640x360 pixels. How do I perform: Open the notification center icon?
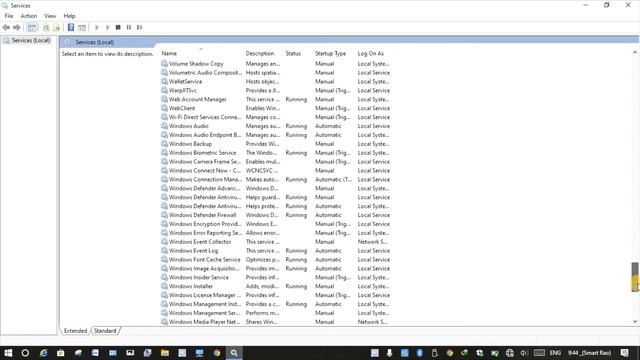[x=624, y=353]
